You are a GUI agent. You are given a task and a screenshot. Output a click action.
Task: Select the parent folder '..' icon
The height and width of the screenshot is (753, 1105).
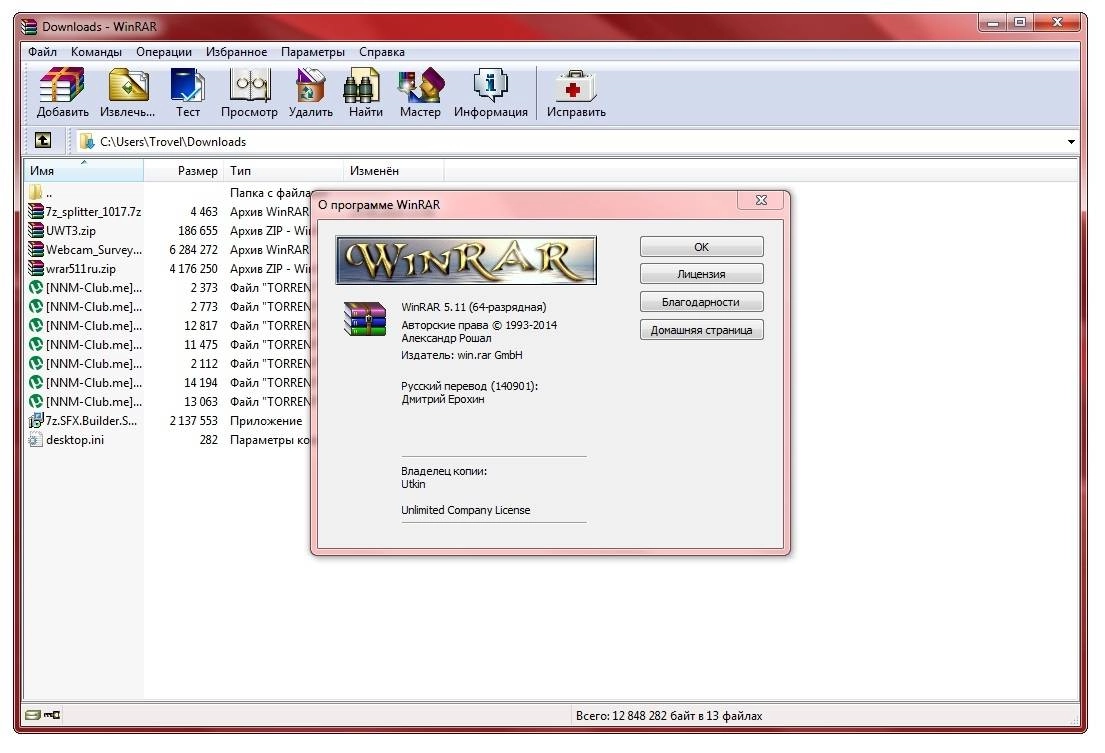[36, 192]
